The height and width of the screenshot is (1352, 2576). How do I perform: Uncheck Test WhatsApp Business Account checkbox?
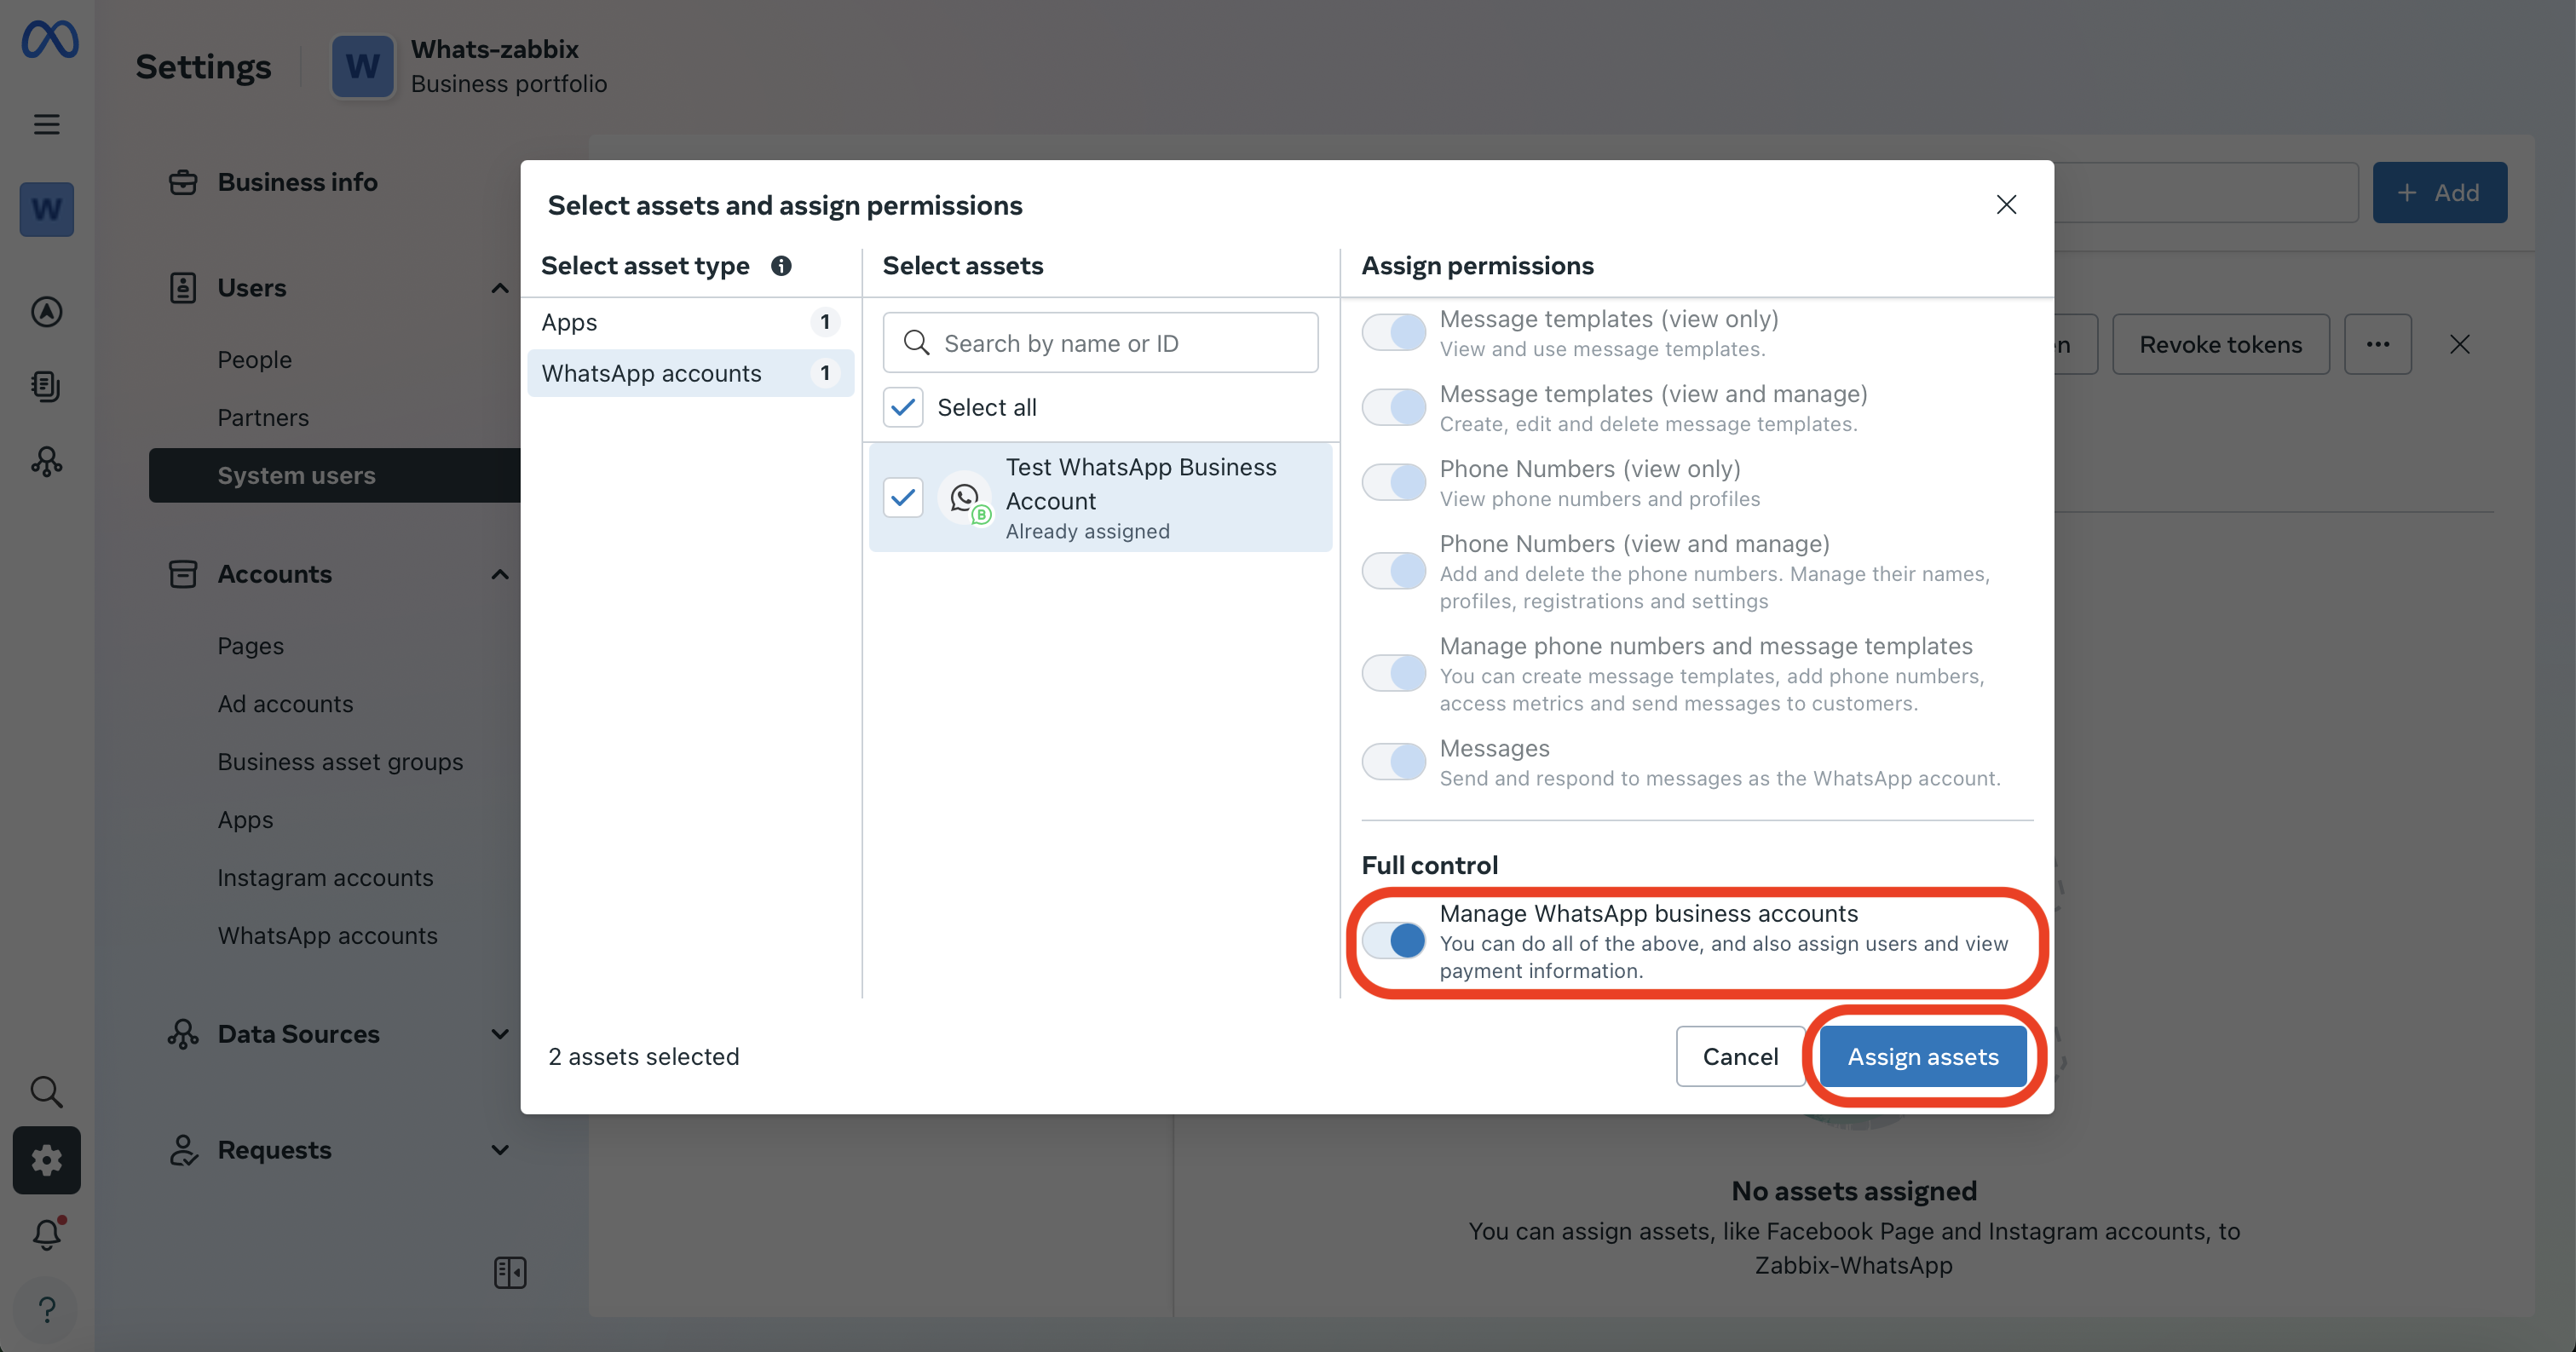point(903,498)
